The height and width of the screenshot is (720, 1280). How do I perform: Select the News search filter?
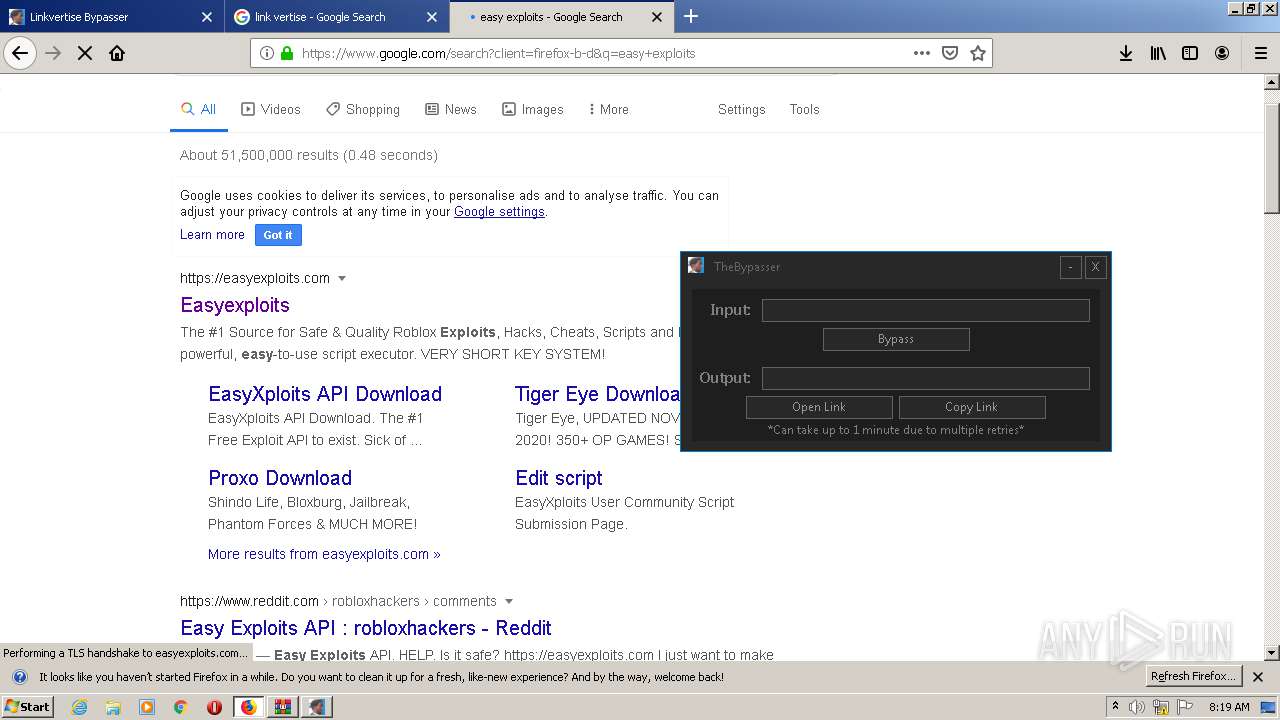(451, 109)
